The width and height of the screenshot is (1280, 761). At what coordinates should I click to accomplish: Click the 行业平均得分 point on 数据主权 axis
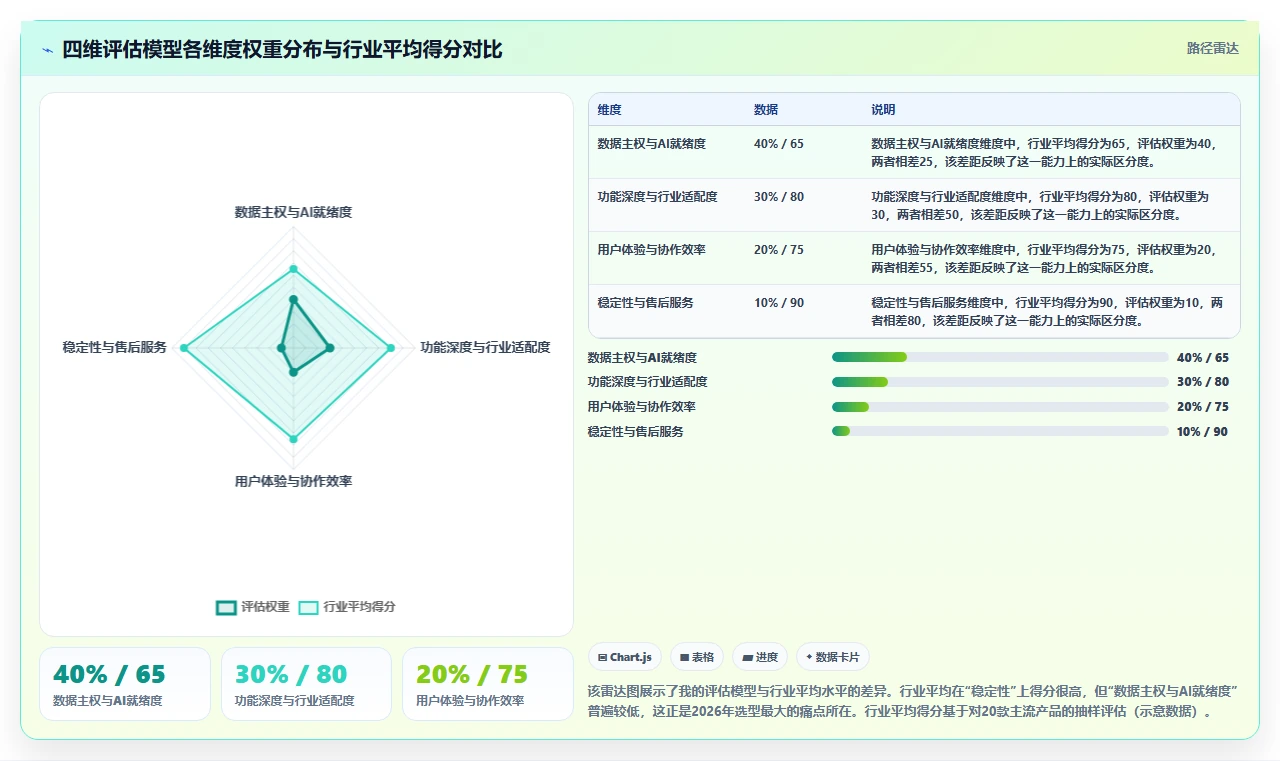(293, 269)
